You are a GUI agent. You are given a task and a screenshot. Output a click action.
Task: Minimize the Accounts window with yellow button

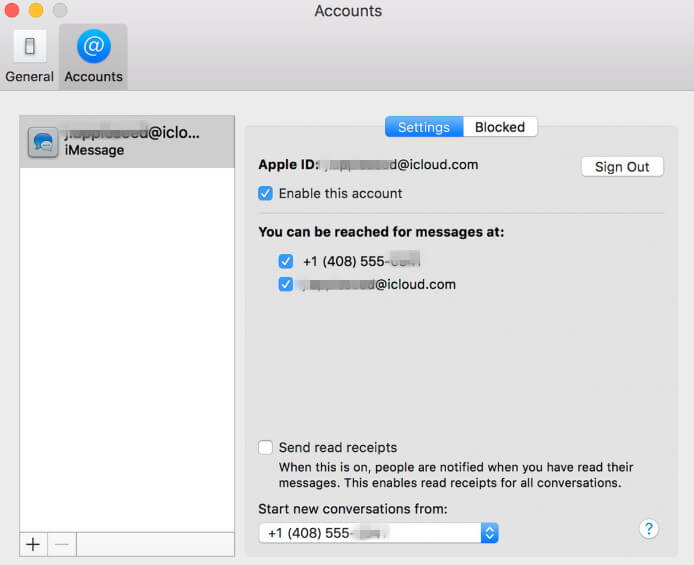[x=36, y=10]
